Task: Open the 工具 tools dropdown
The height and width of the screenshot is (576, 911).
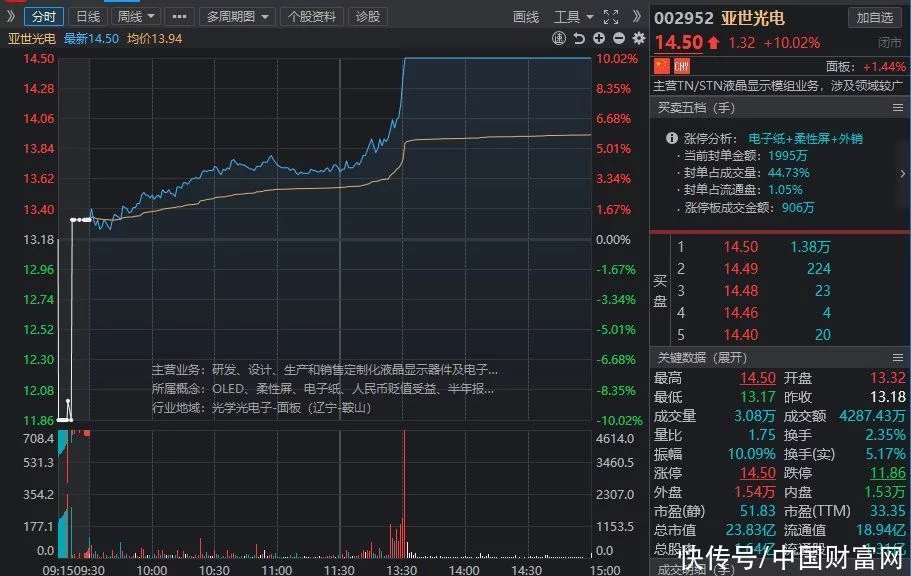Action: 574,16
